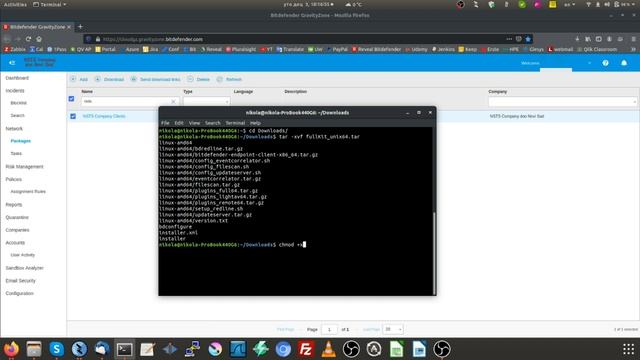Toggle the select-all packages checkbox
This screenshot has width=640, height=360.
click(71, 99)
